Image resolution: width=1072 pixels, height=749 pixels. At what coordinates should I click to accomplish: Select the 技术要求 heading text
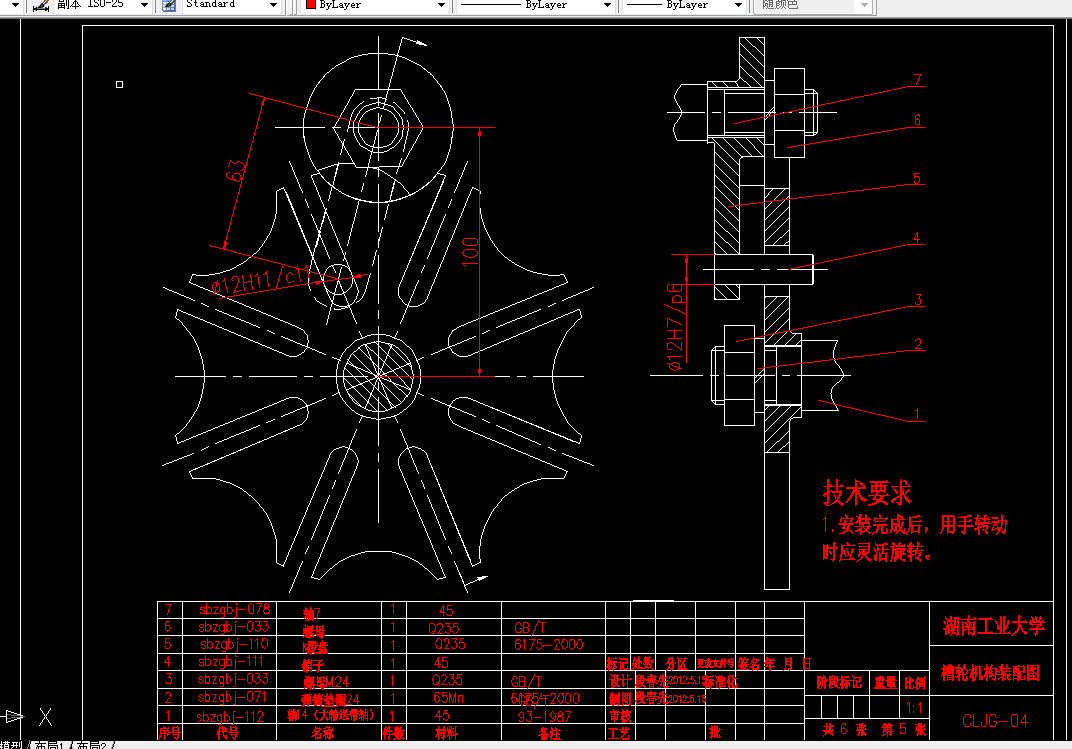[x=867, y=493]
